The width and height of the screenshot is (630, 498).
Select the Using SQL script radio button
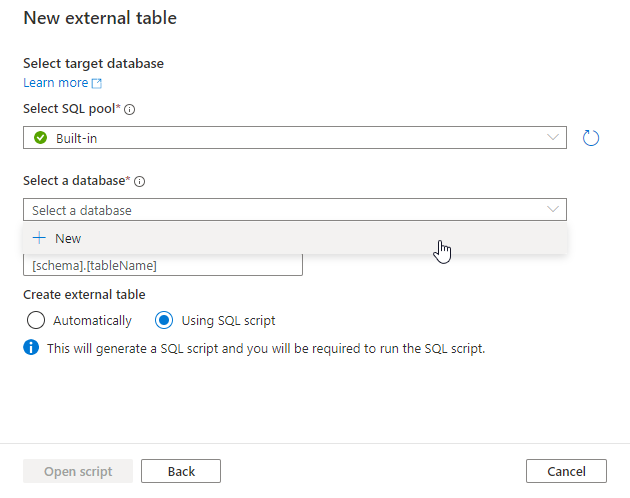coord(164,320)
